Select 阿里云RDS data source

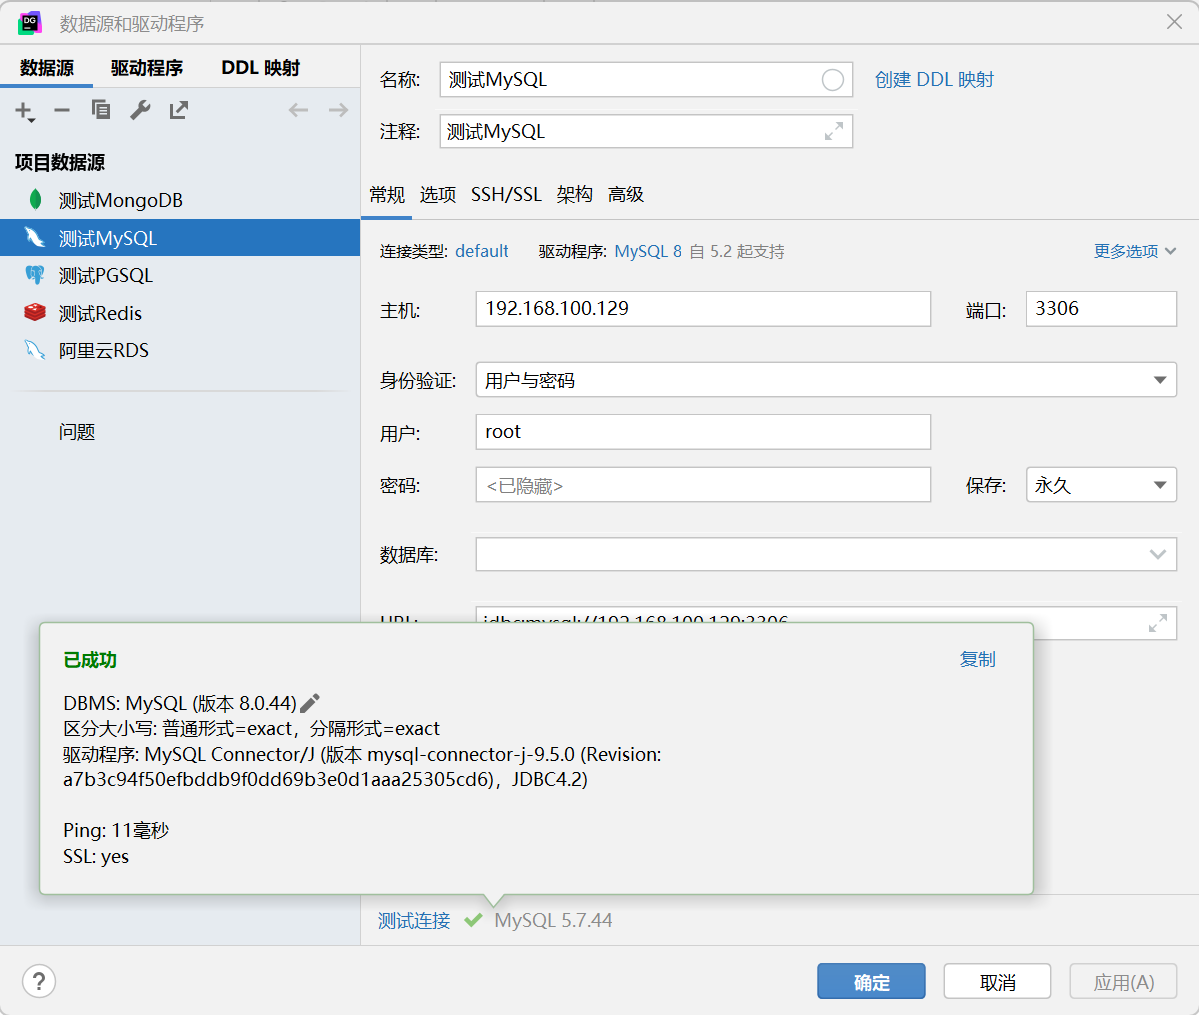pyautogui.click(x=180, y=350)
